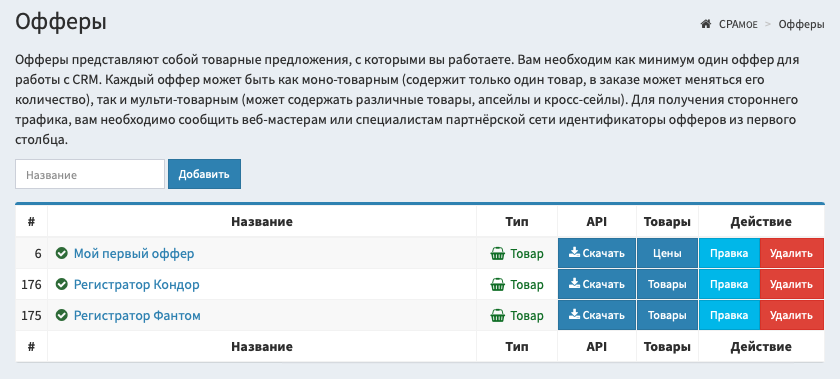Delete Мой первый оффер with Удалить
The image size is (840, 379).
(x=791, y=254)
